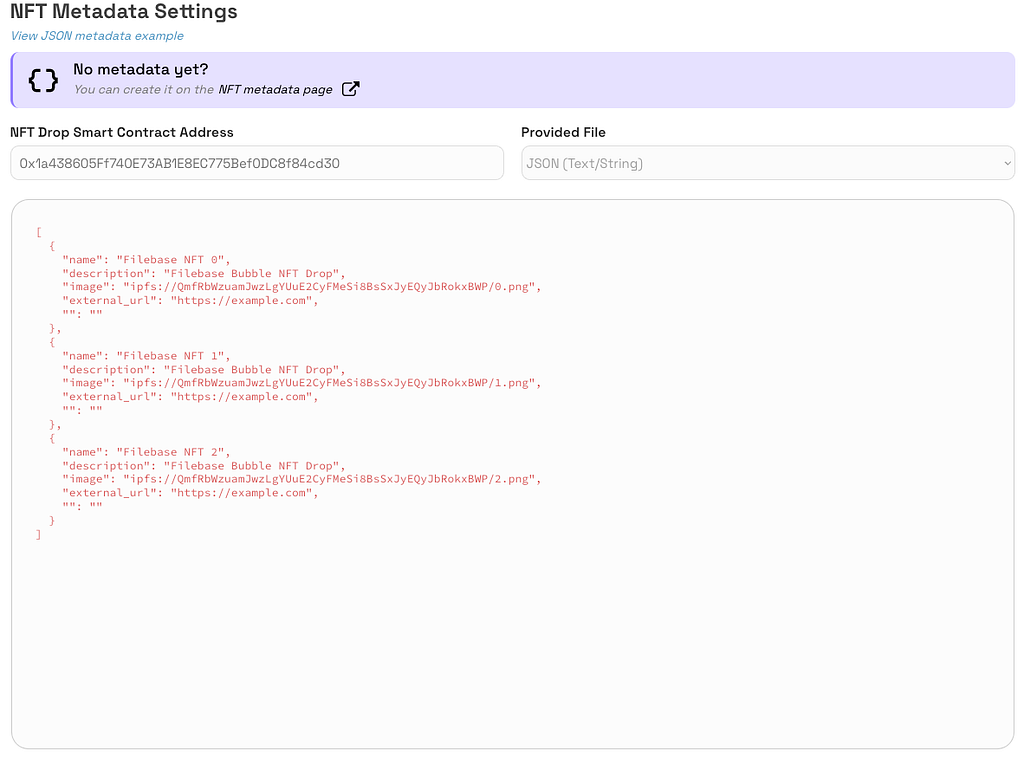Click the opening square bracket in JSON
The image size is (1024, 757).
[39, 233]
